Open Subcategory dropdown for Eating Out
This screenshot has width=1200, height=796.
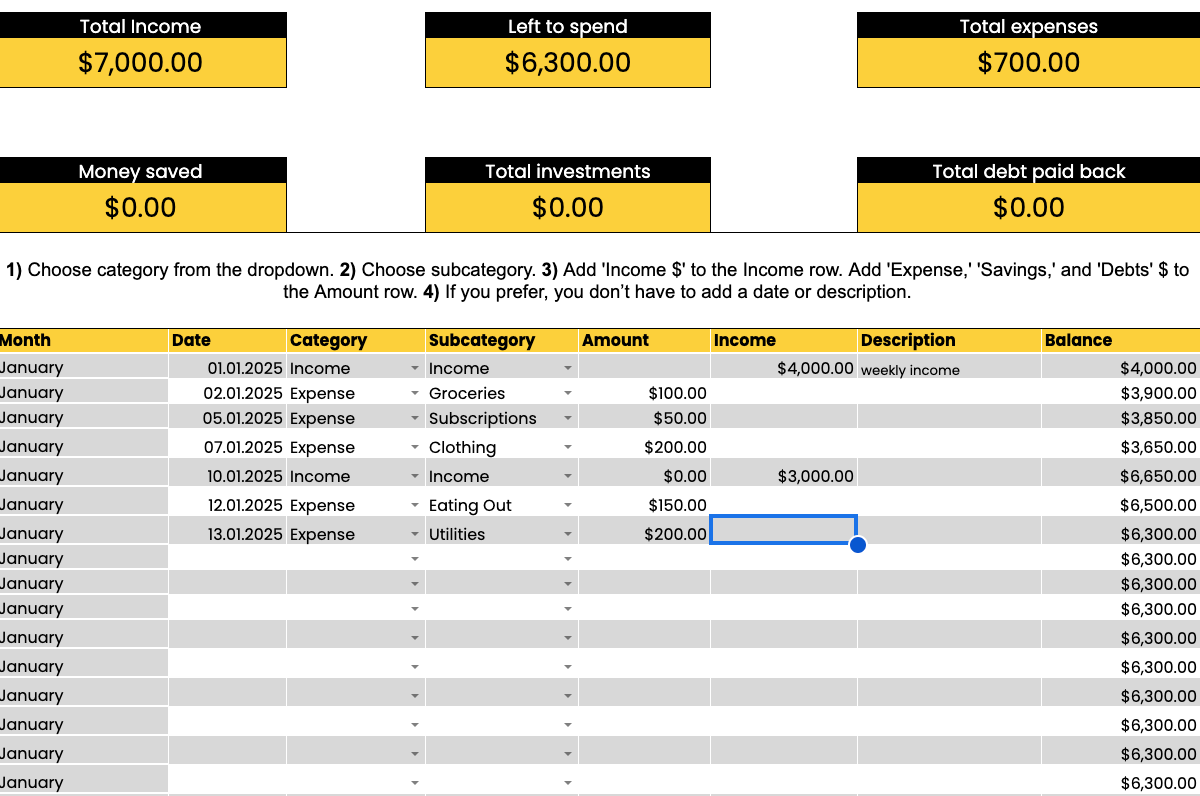[x=568, y=506]
